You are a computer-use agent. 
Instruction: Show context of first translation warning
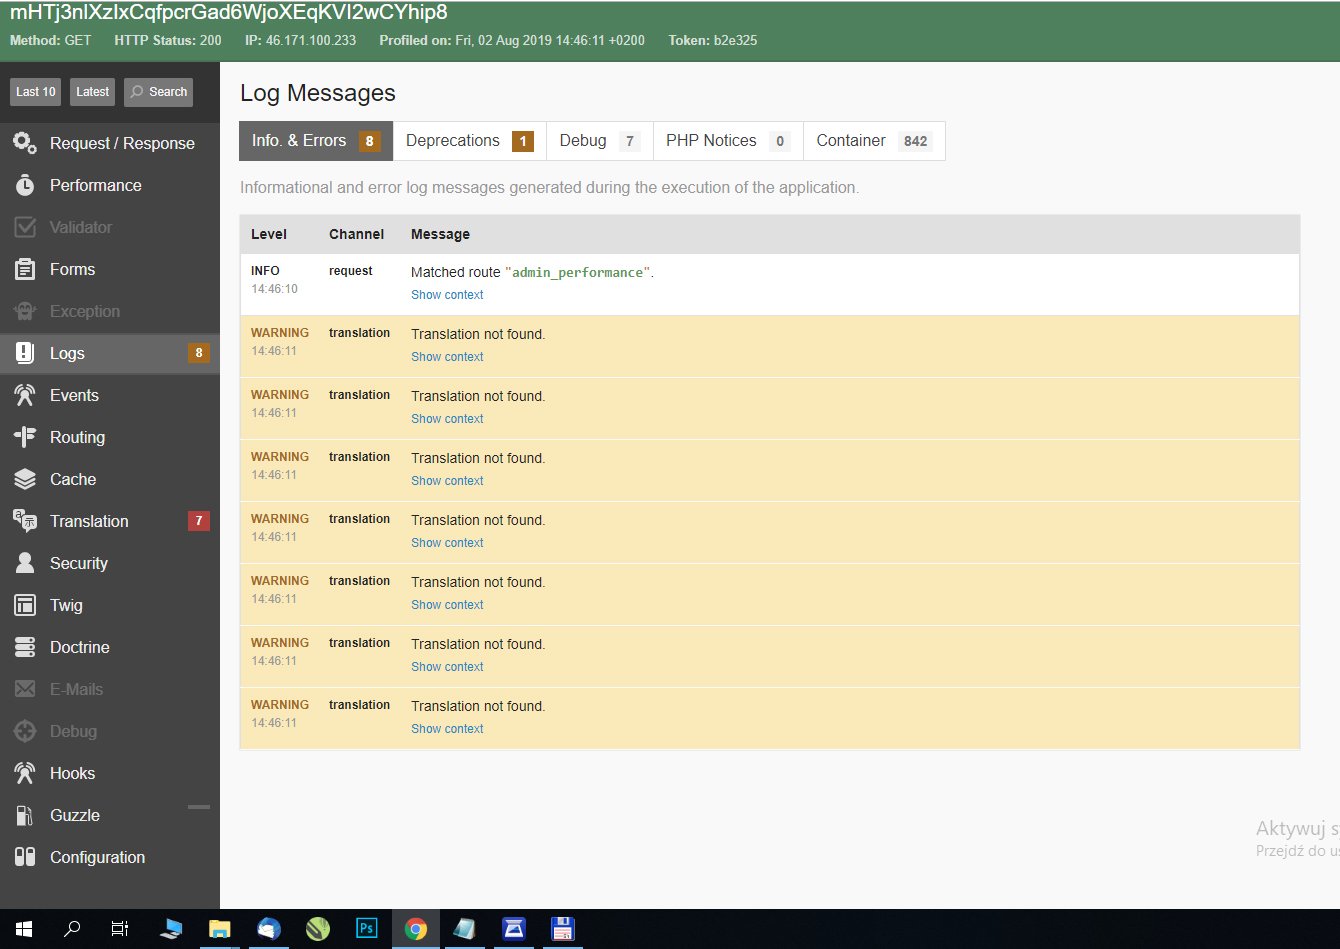point(447,357)
